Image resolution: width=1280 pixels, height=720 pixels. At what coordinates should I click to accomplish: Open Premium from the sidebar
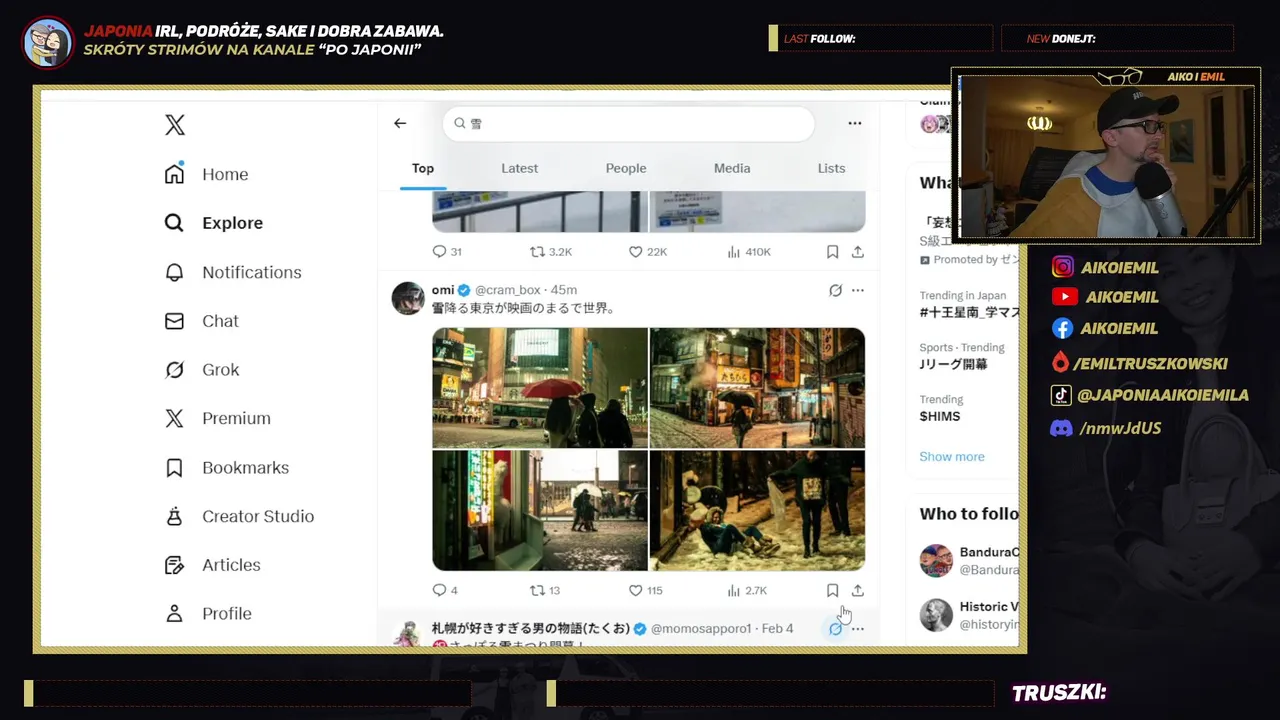click(x=217, y=418)
